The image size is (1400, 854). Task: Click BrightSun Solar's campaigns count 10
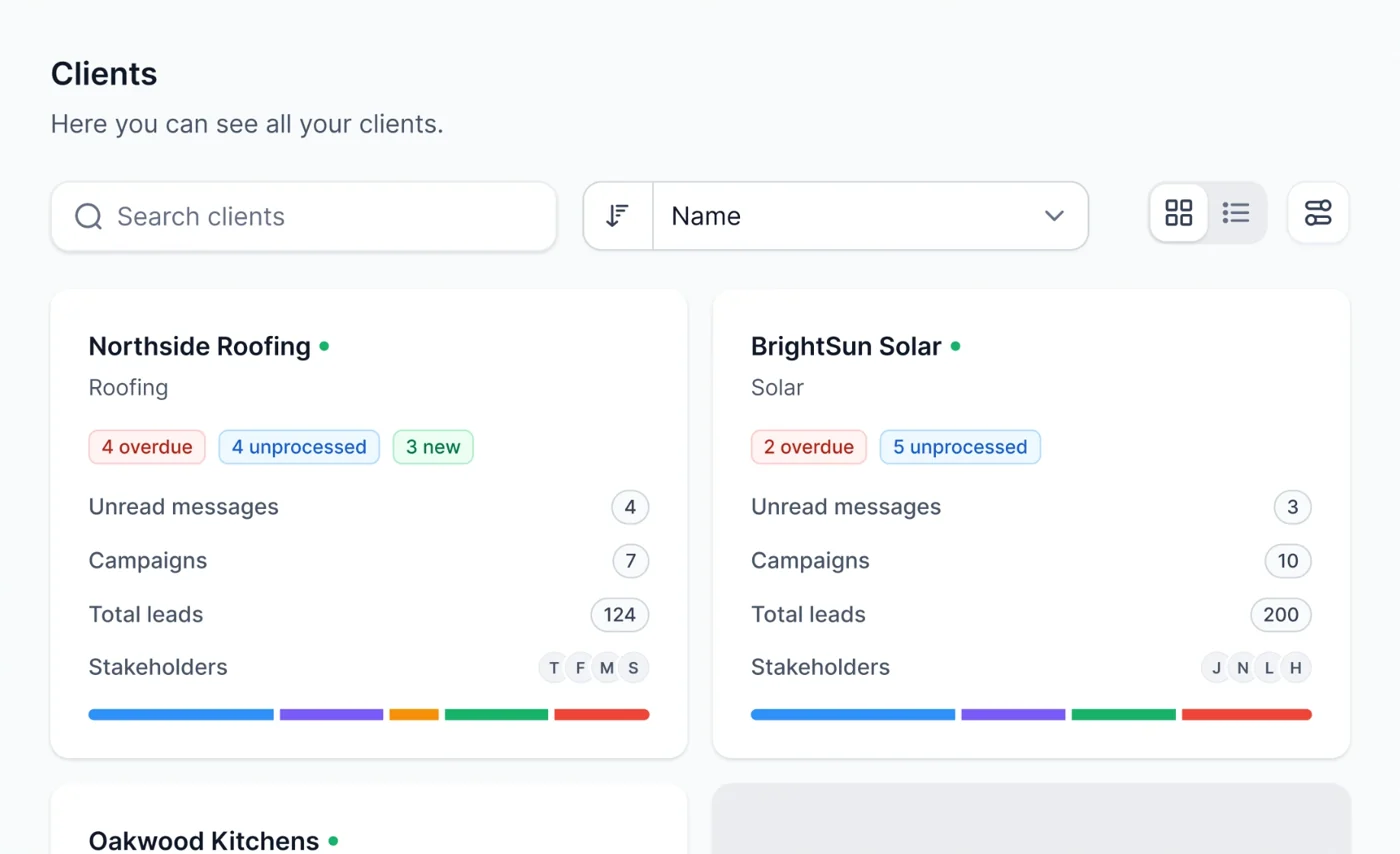pos(1288,561)
